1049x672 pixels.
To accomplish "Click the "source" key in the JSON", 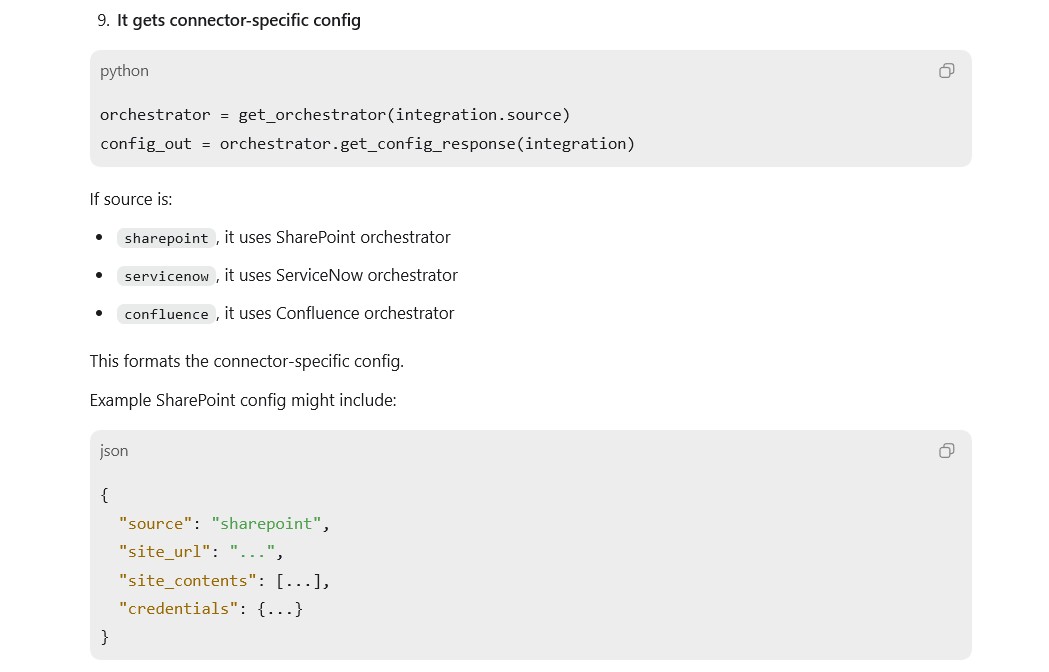I will [x=155, y=523].
